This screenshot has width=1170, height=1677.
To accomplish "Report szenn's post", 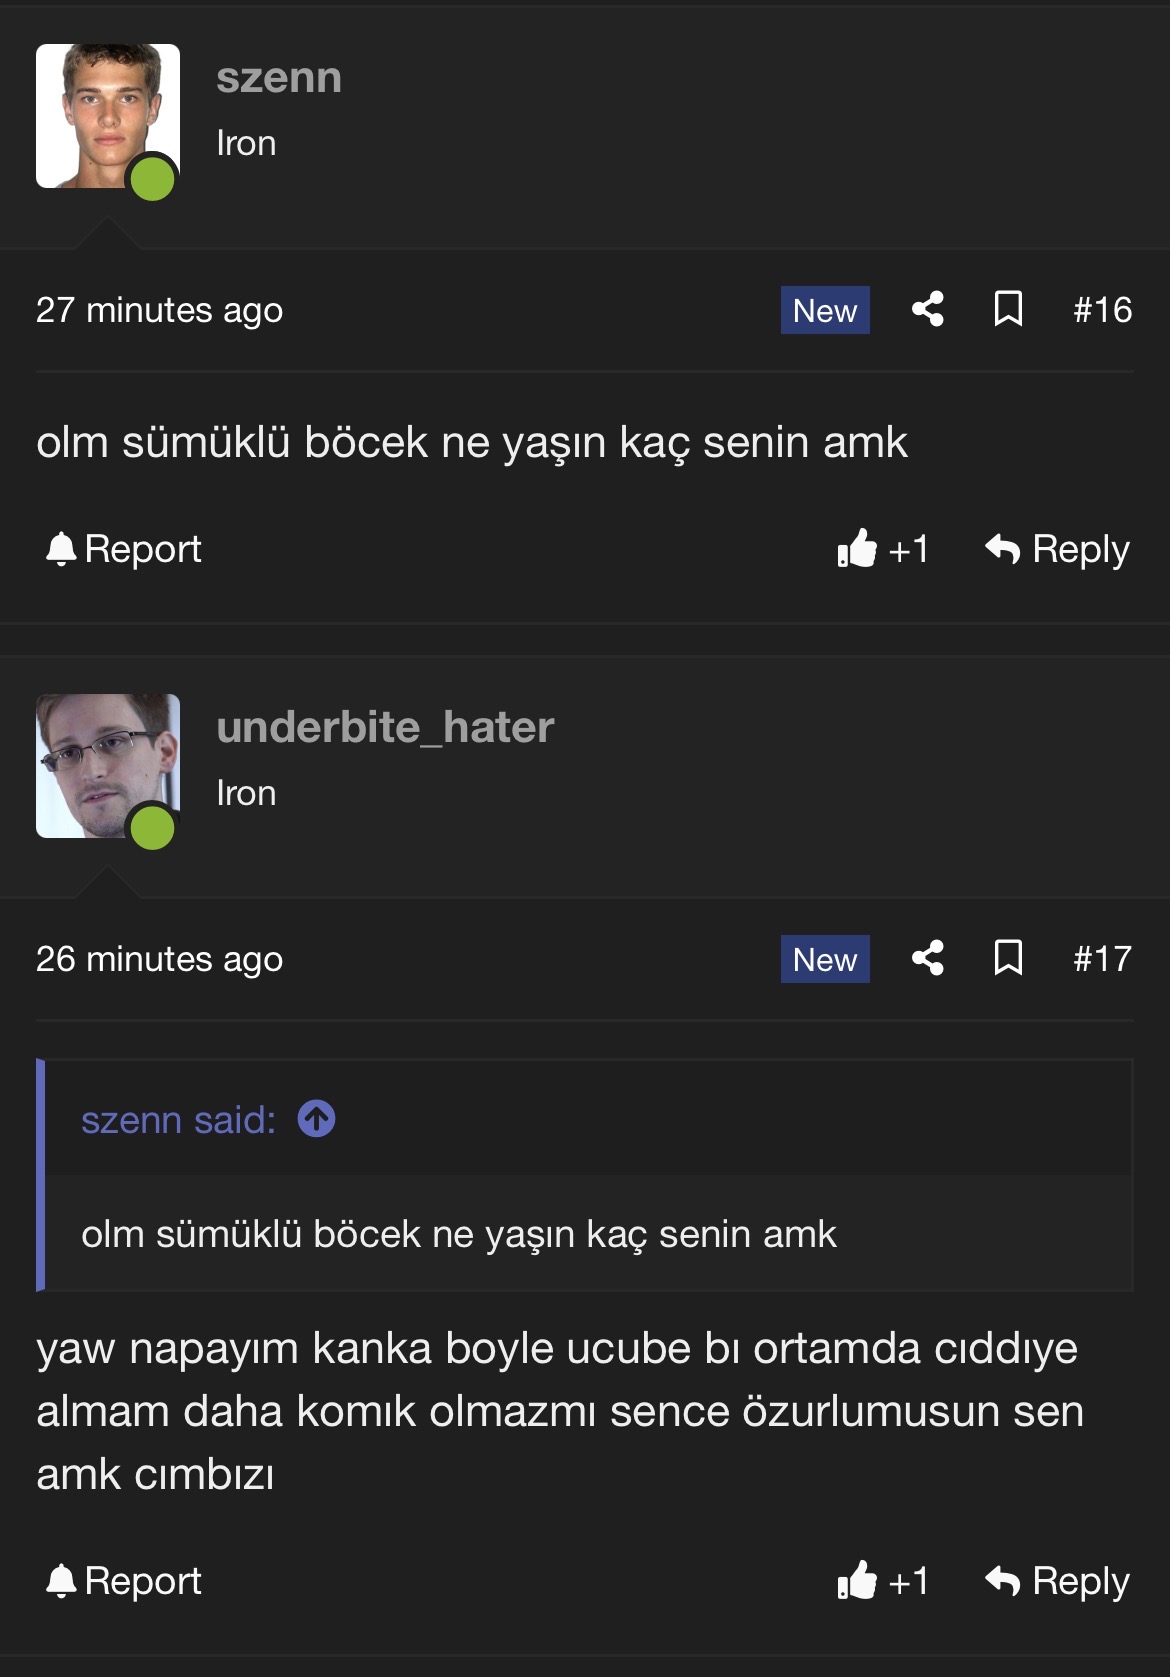I will click(124, 549).
